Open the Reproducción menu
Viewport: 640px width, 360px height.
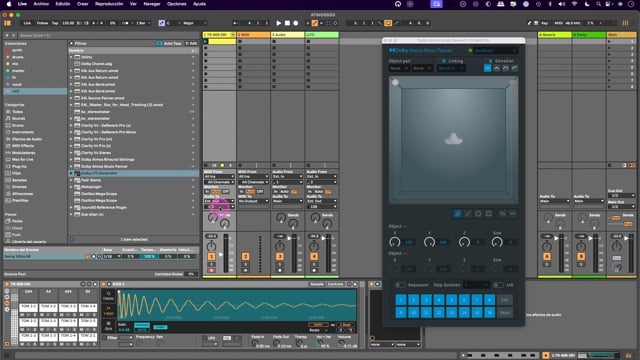[x=109, y=4]
